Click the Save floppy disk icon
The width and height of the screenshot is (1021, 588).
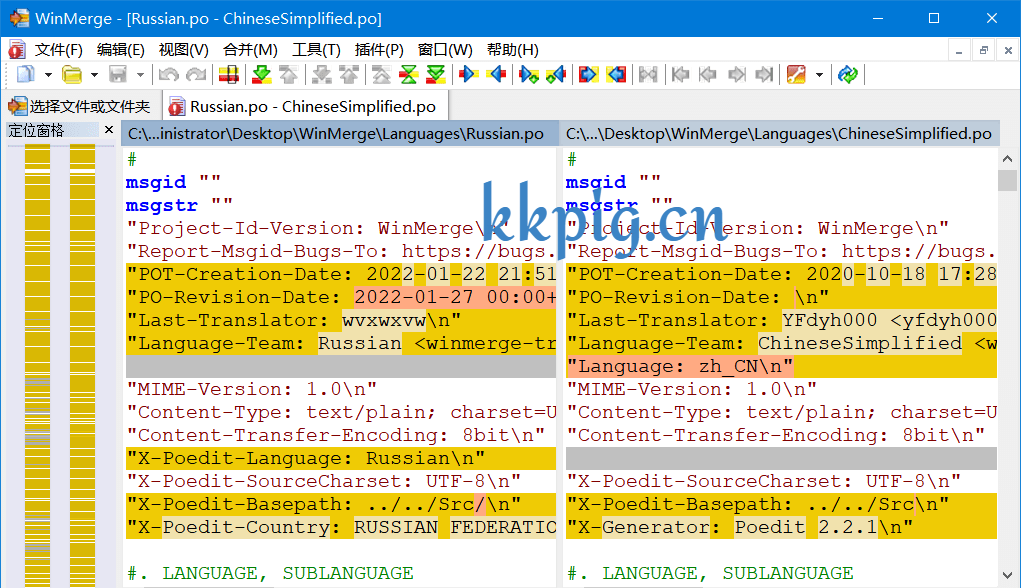[118, 75]
